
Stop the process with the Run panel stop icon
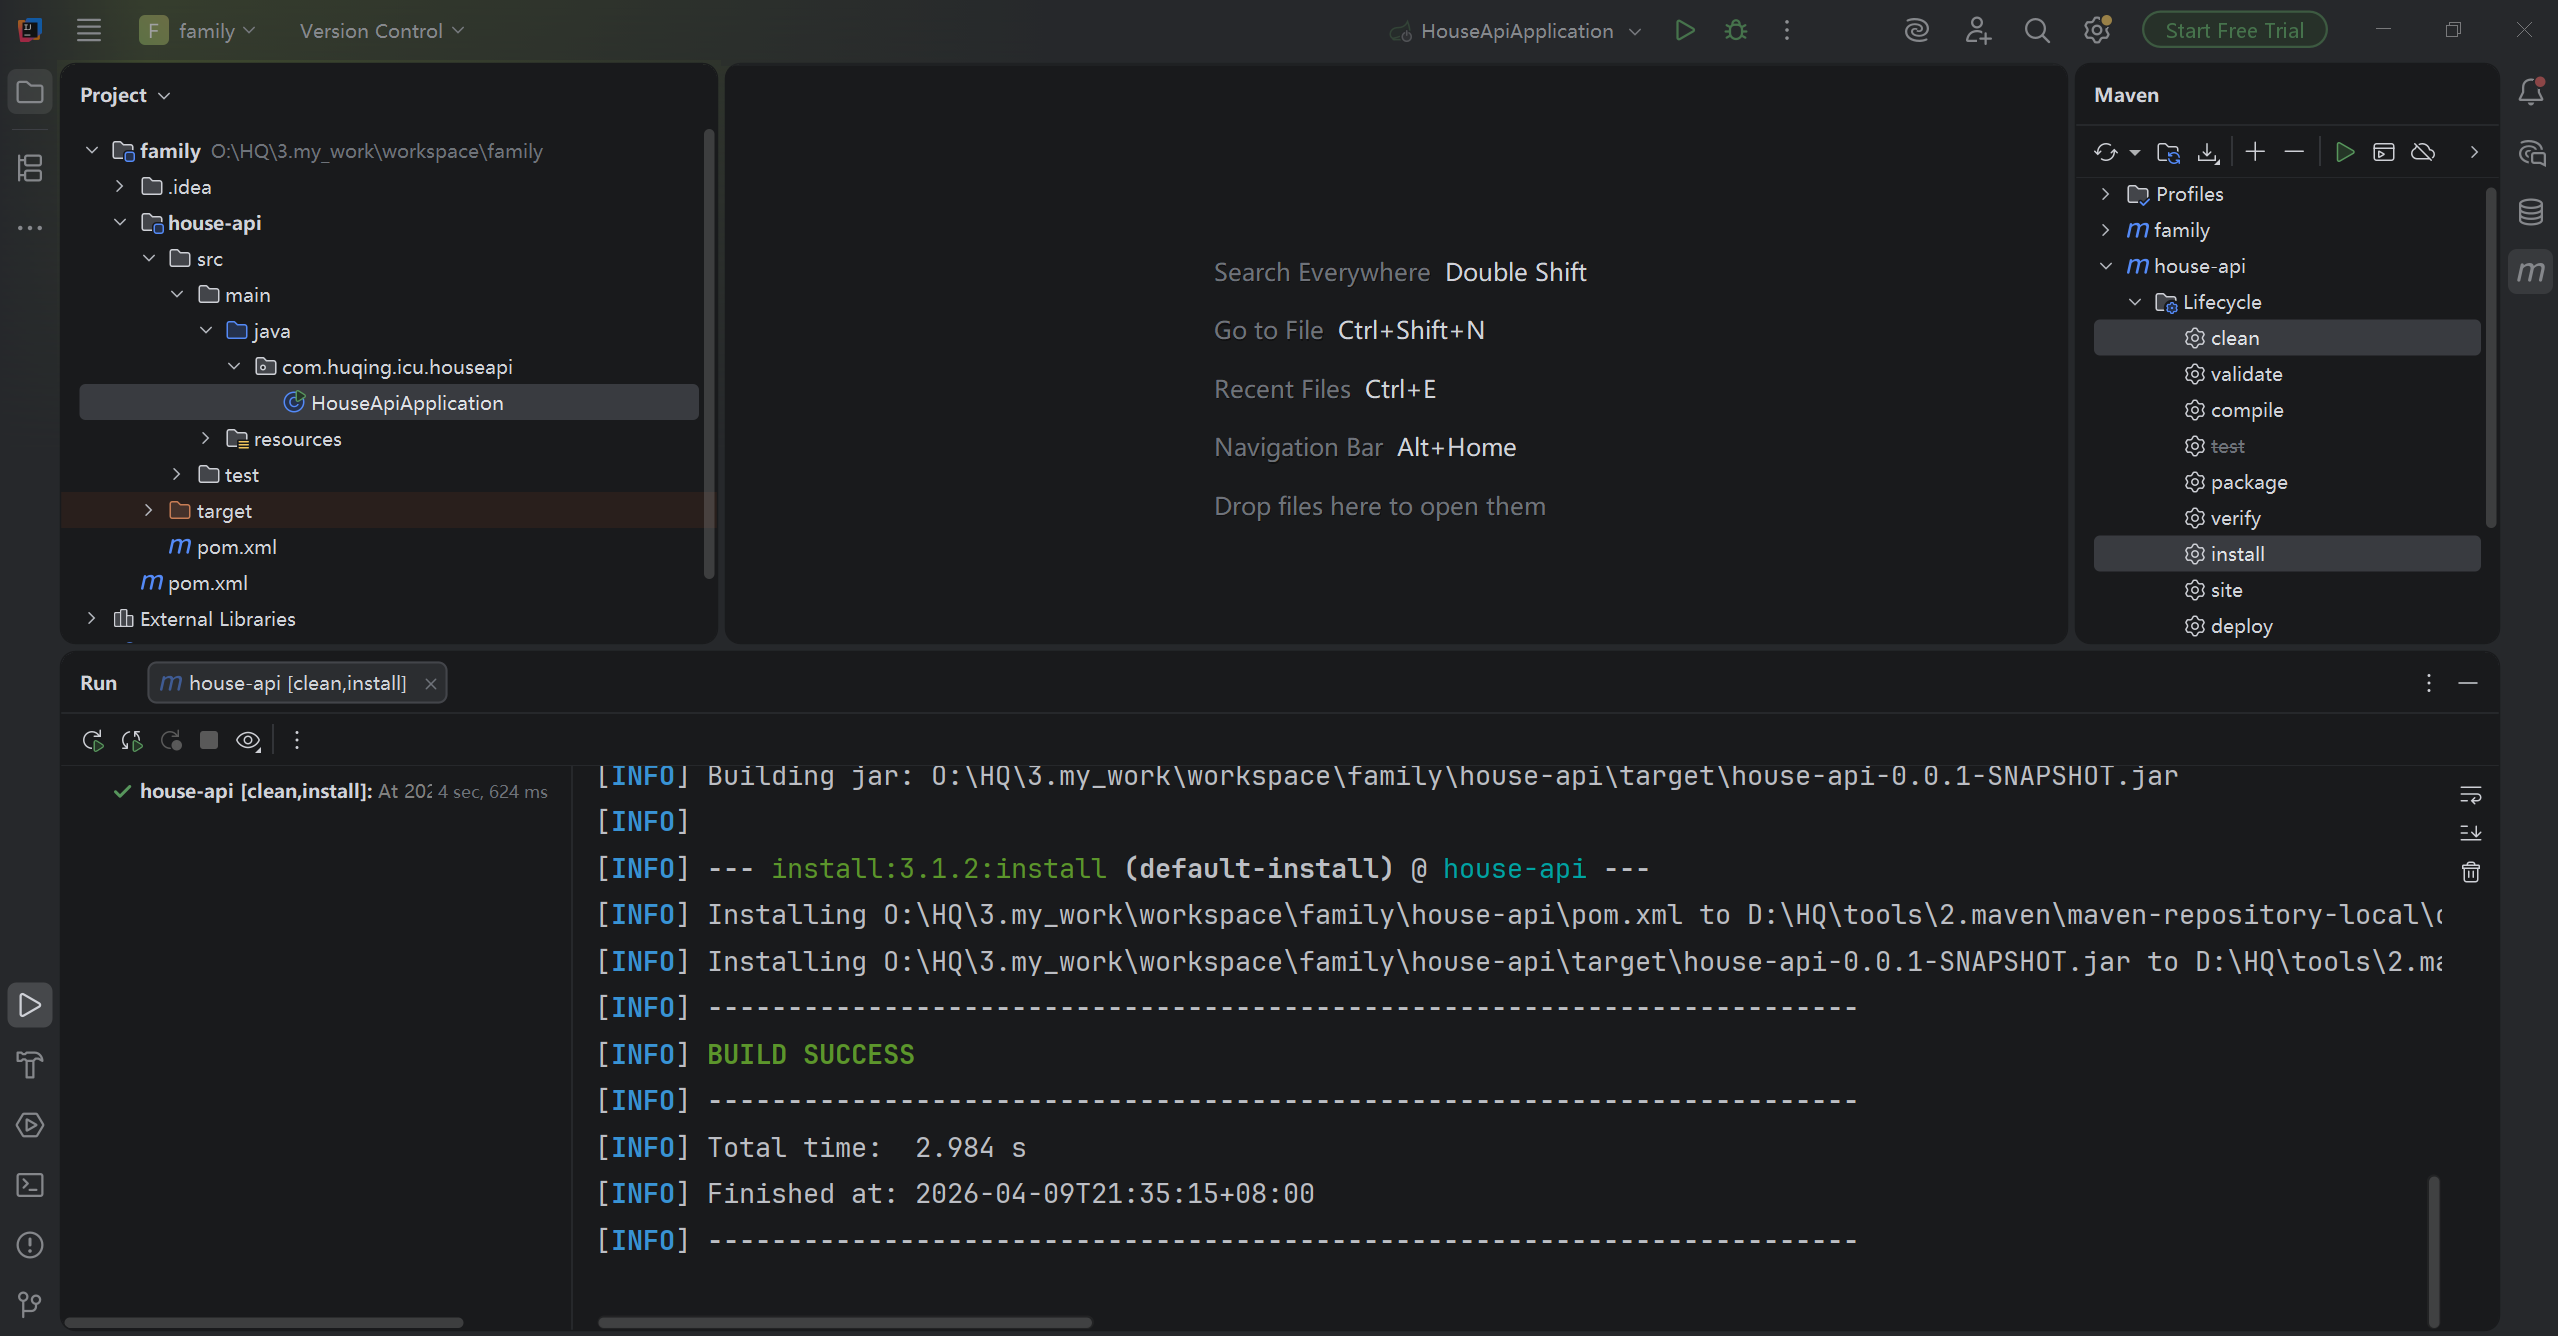209,740
